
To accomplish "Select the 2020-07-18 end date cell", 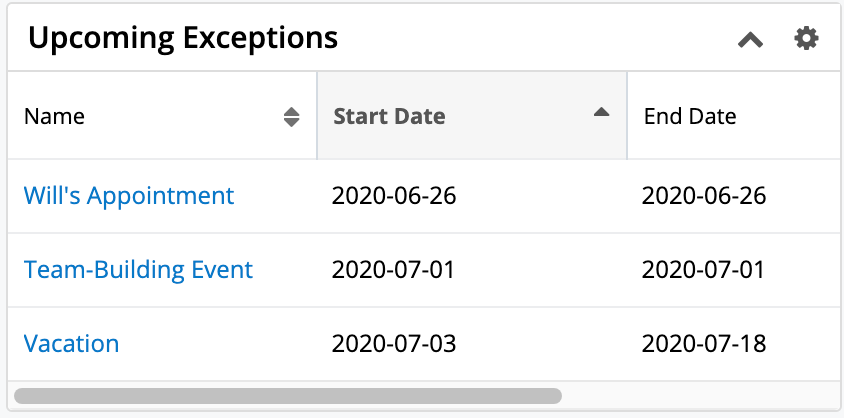I will tap(704, 345).
